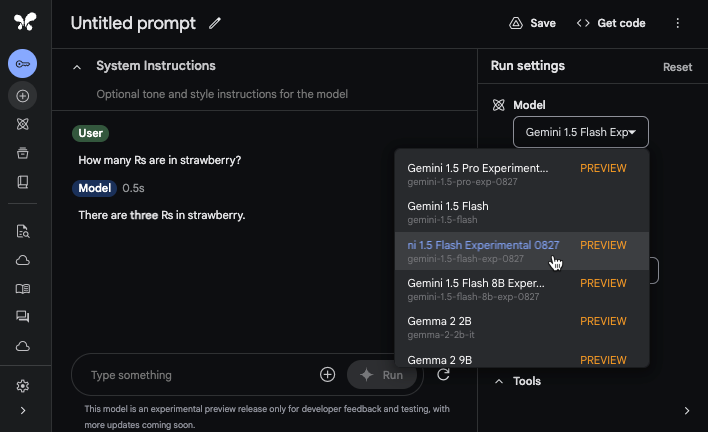Click the Reset run settings link
The height and width of the screenshot is (432, 708).
point(677,67)
